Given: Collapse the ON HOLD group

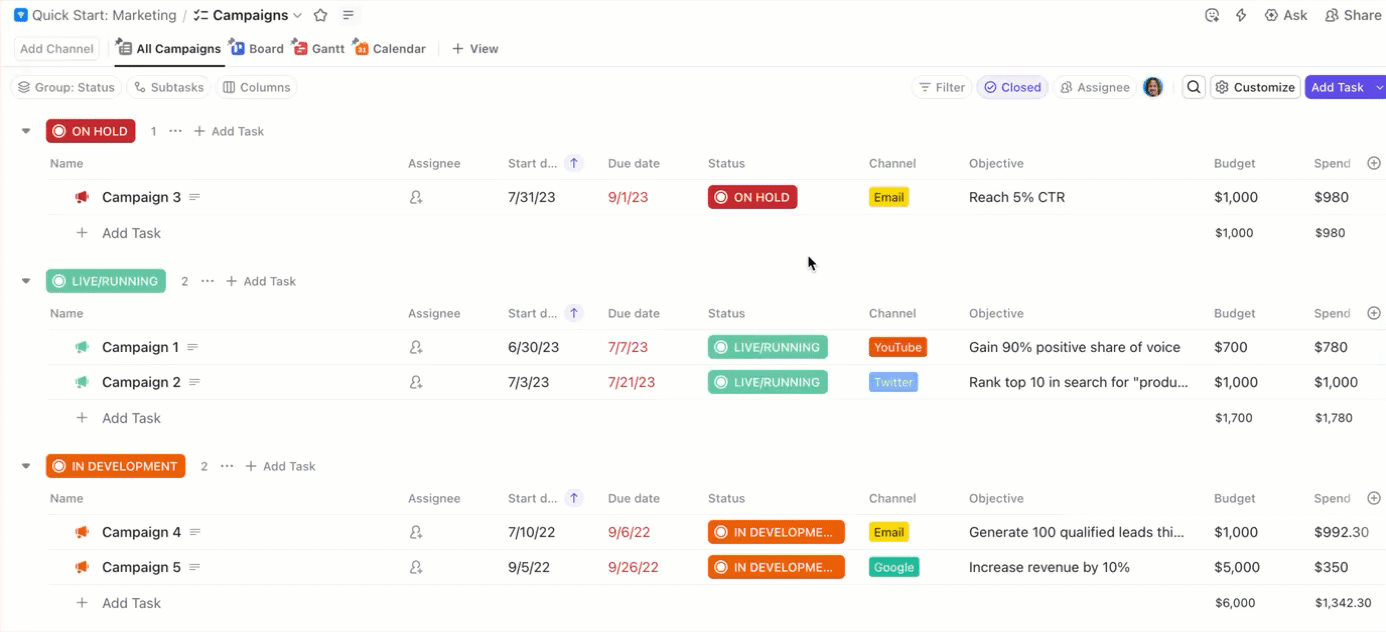Looking at the screenshot, I should tap(25, 130).
